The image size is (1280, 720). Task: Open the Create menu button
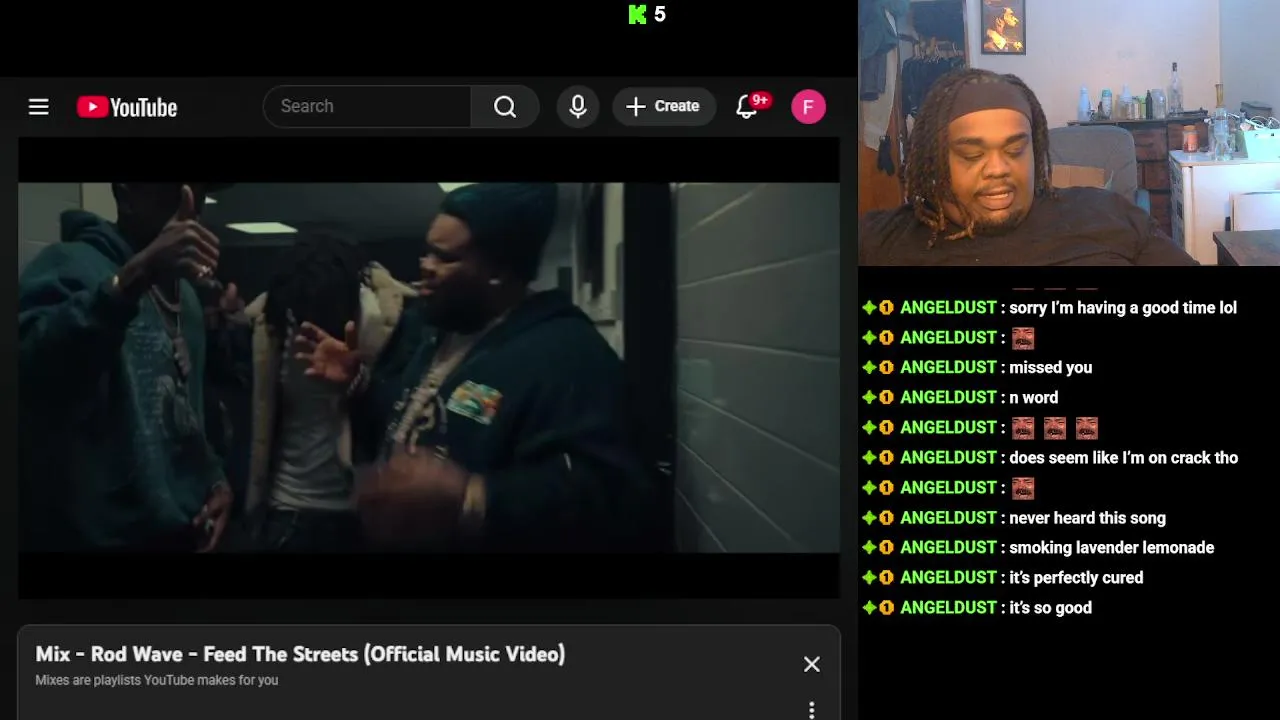(663, 106)
